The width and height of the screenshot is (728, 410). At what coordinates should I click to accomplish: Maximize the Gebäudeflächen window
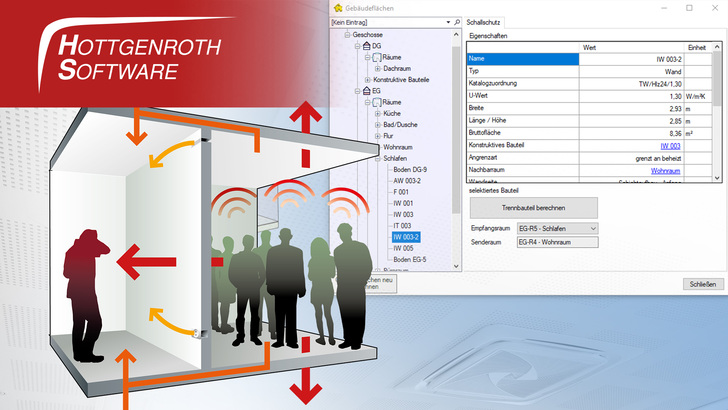688,7
